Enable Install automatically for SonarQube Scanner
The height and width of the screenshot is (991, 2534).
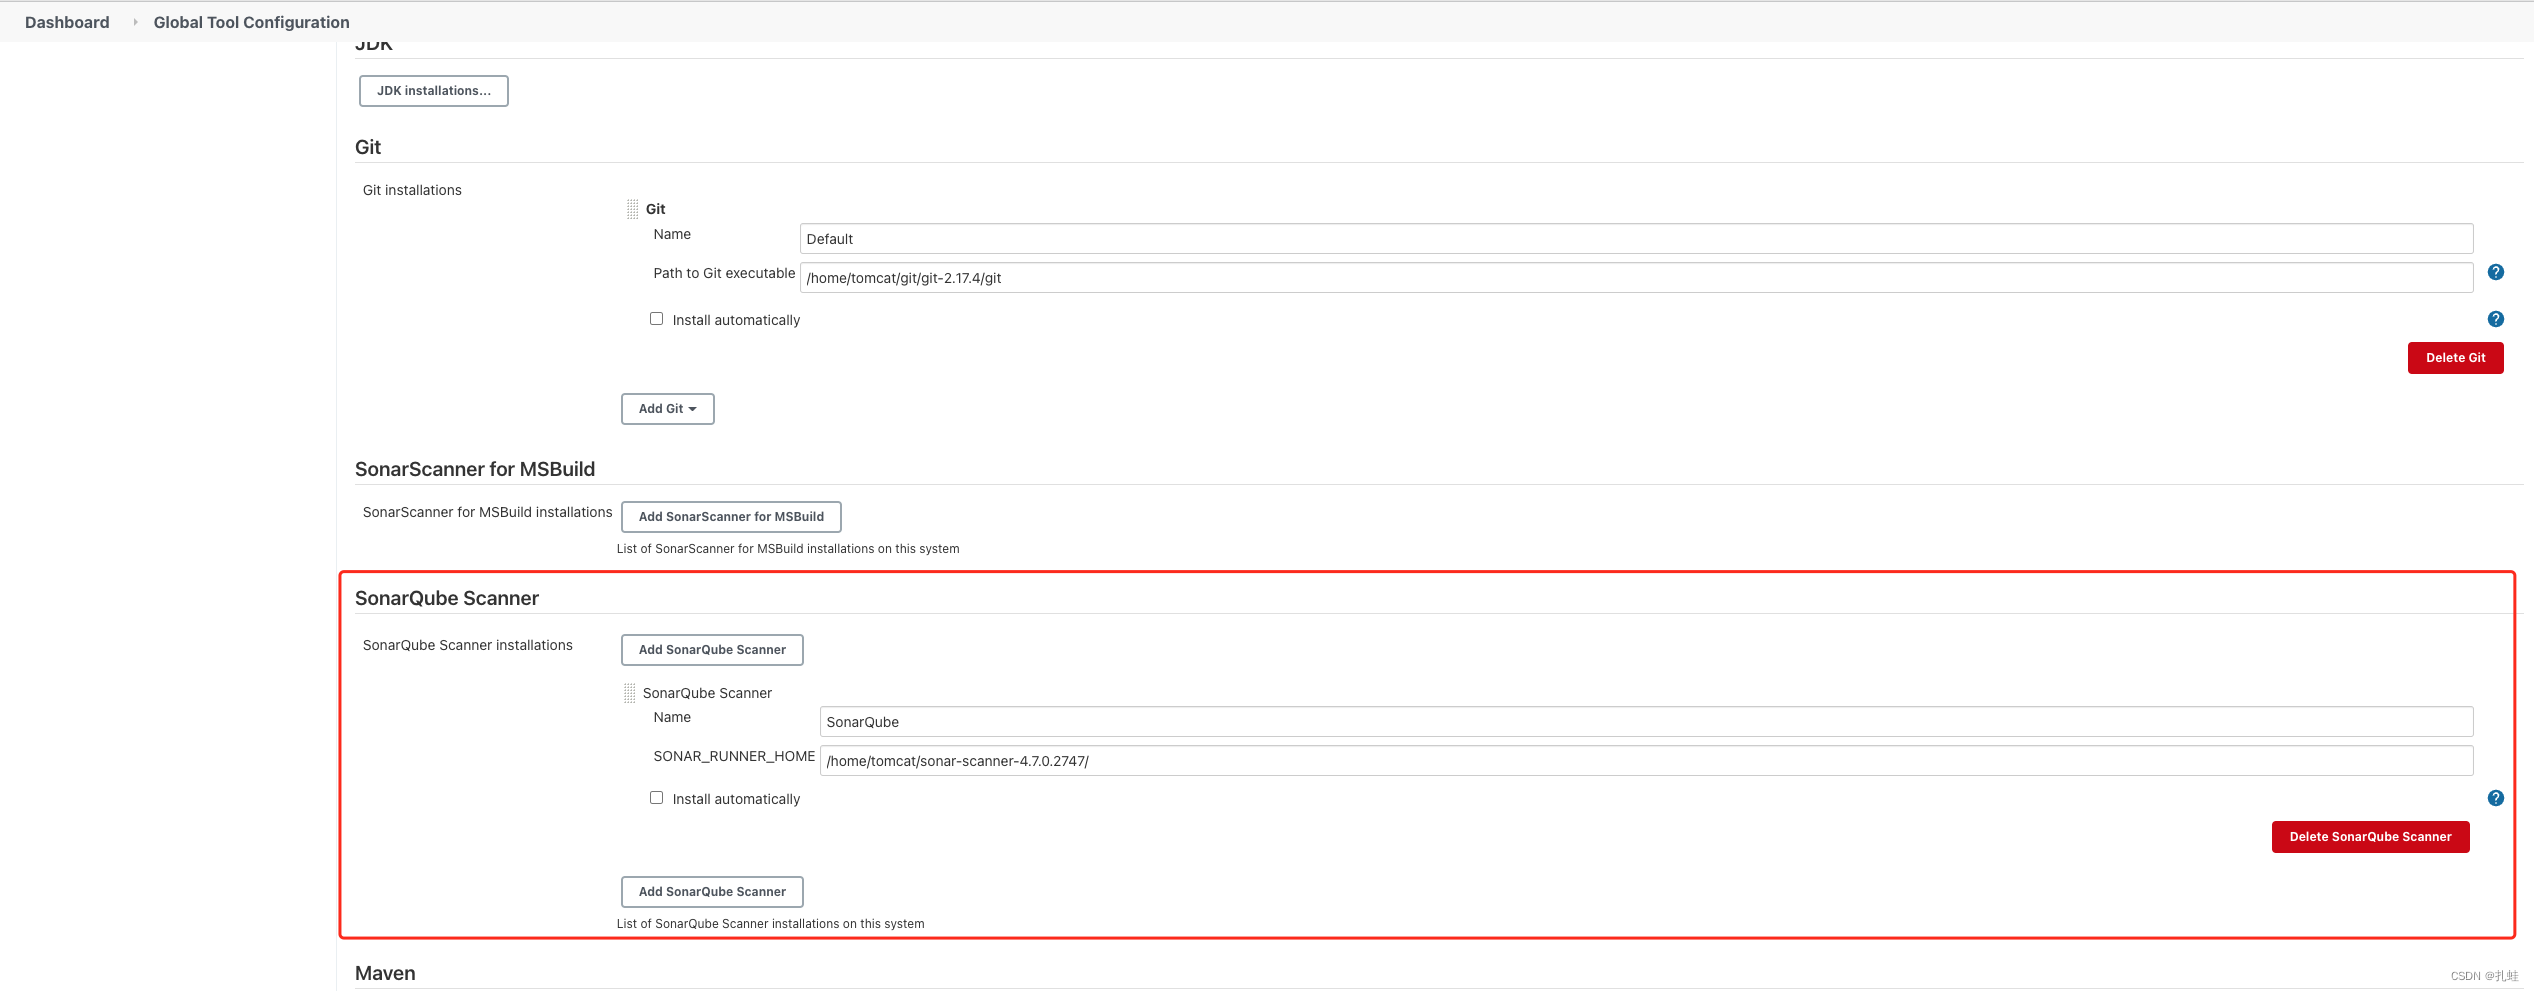click(x=656, y=798)
